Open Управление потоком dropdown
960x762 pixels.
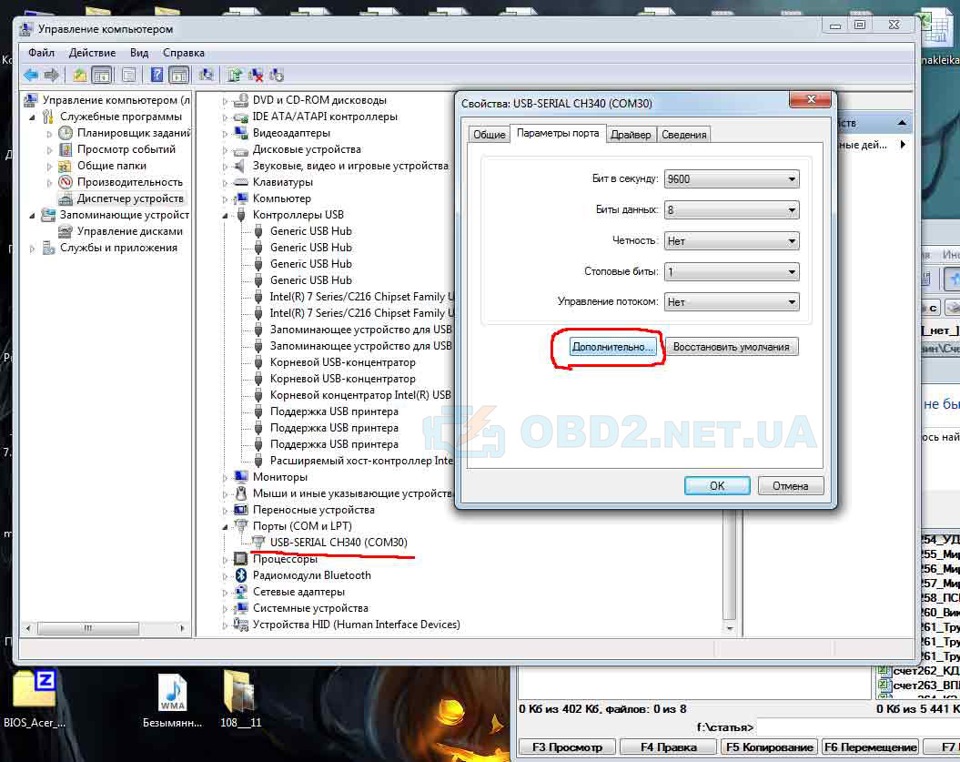point(732,302)
